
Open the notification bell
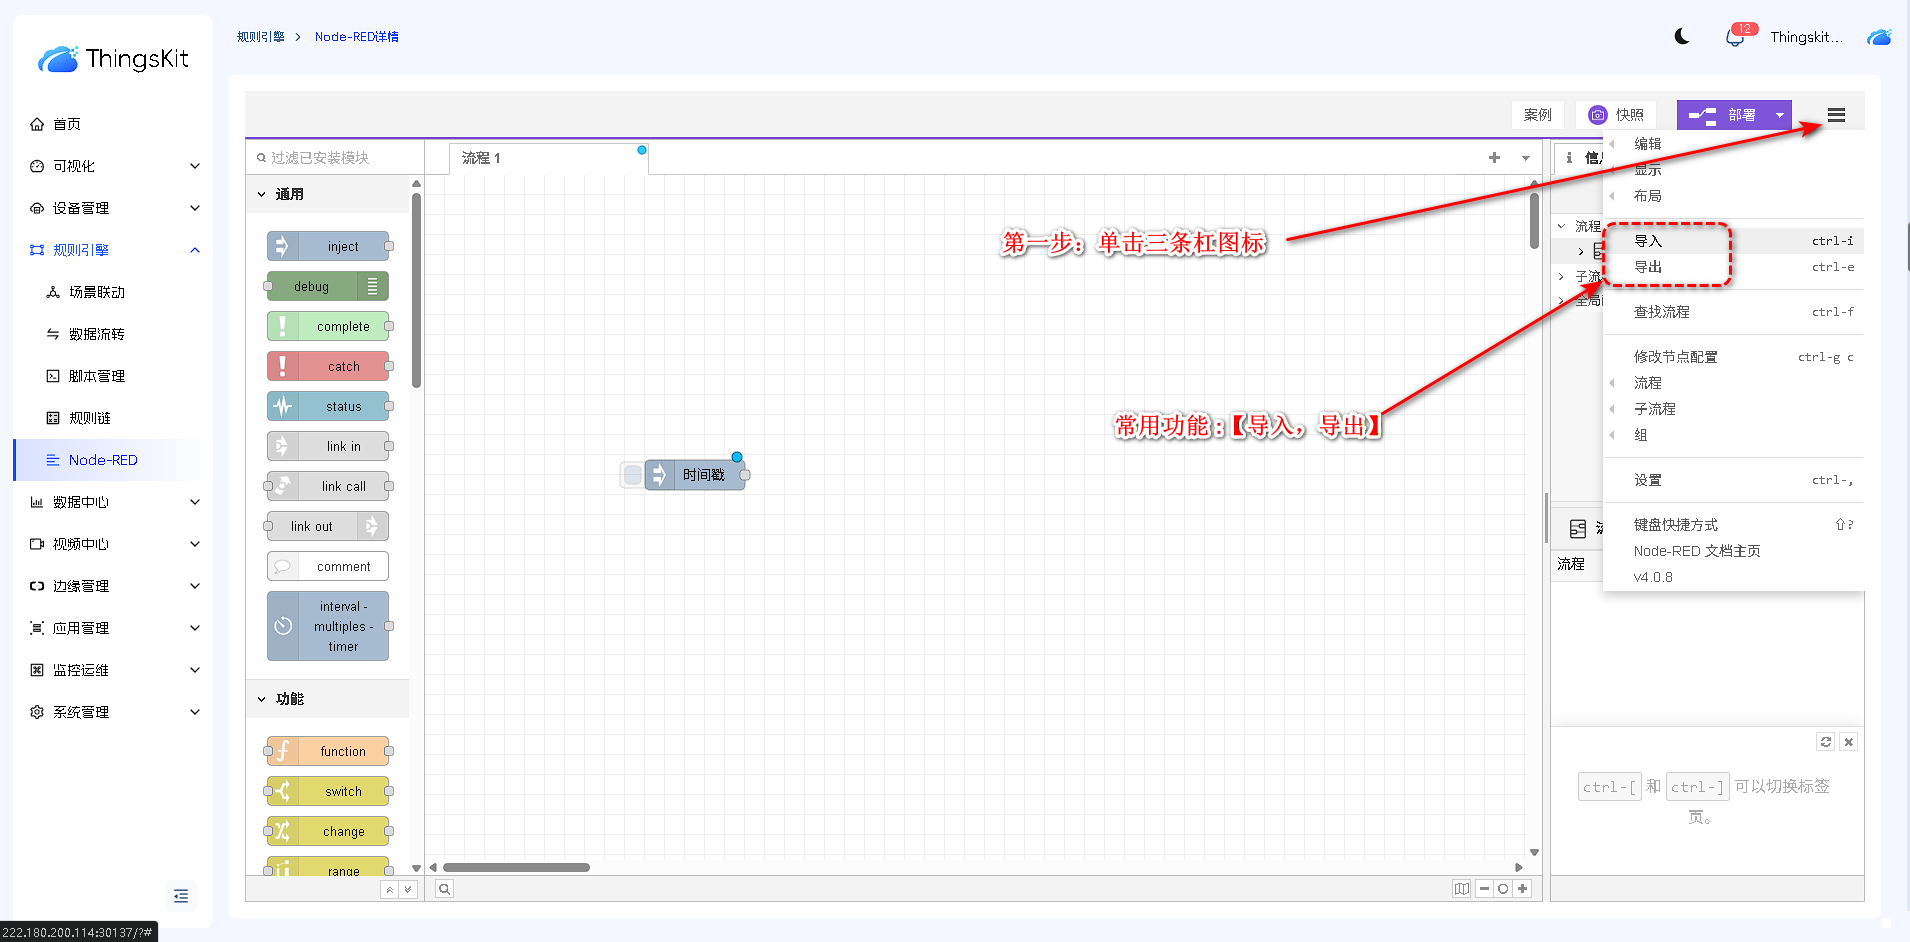pos(1735,38)
